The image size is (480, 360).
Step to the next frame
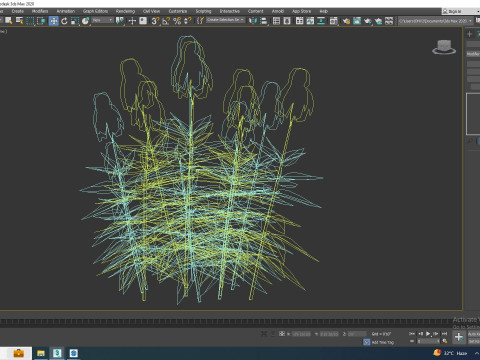[x=436, y=334]
